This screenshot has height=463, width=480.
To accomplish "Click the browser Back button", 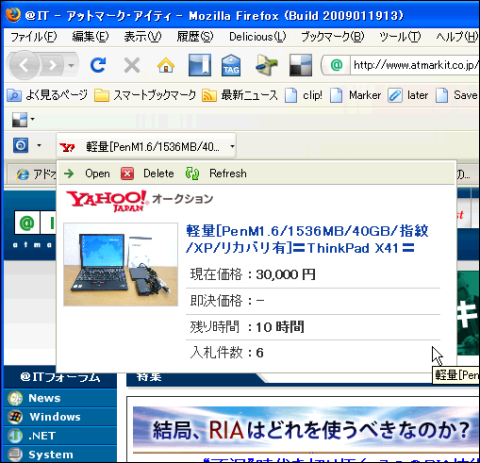I will point(24,65).
